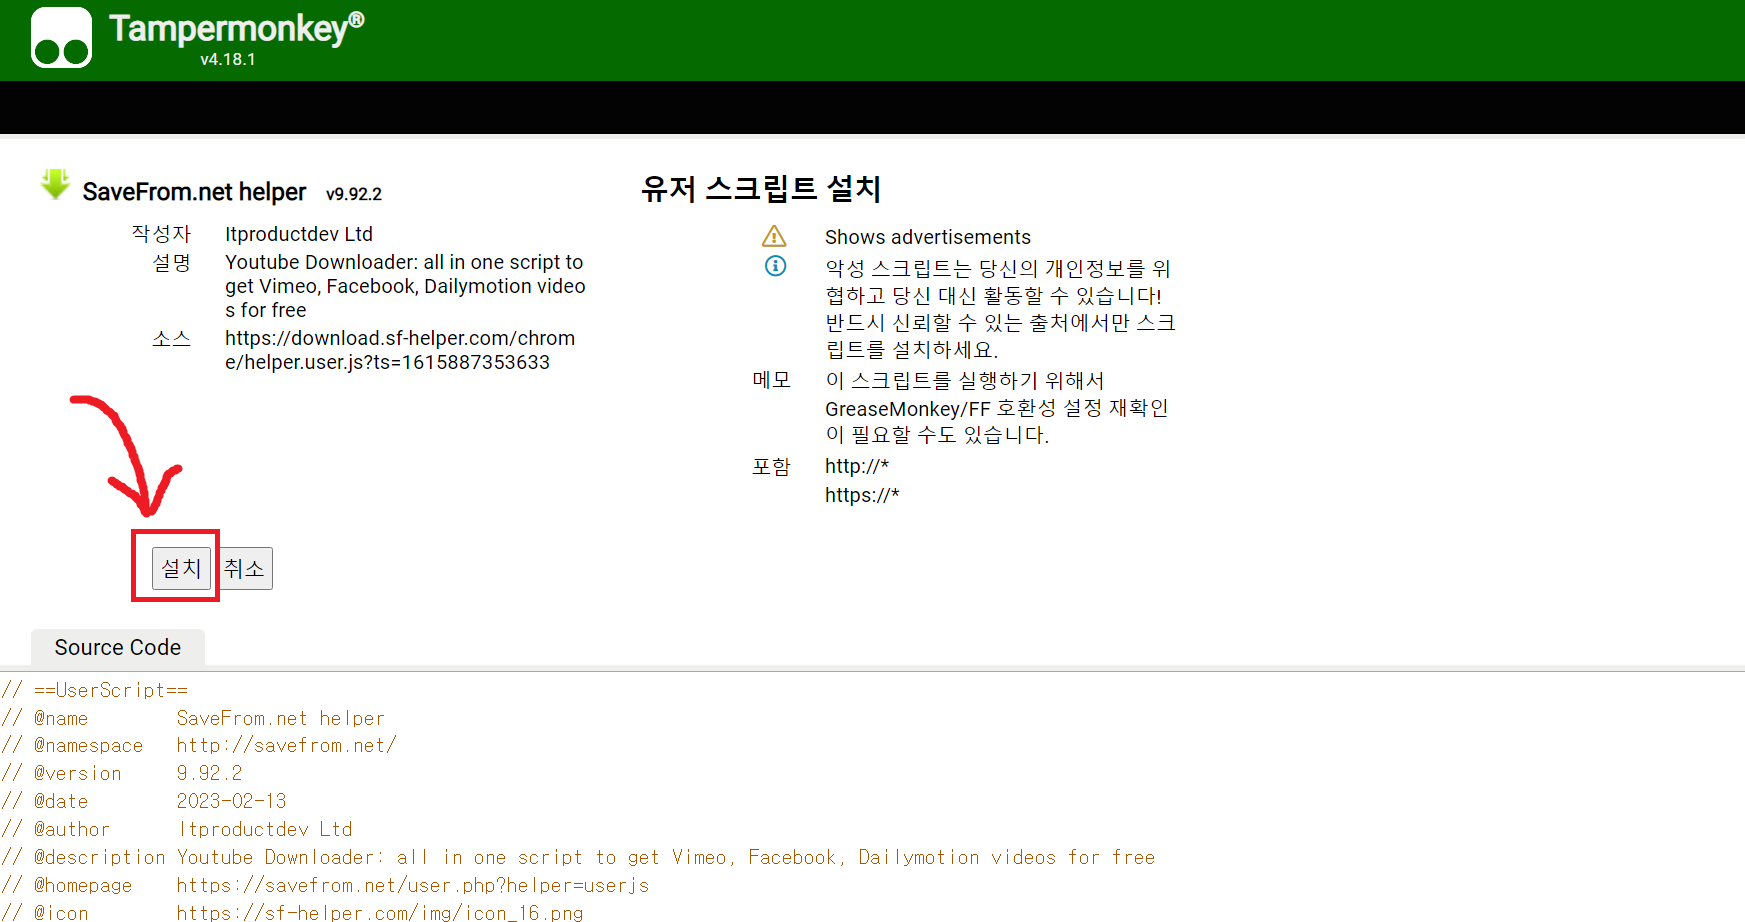Click the http://* include entry

pyautogui.click(x=857, y=466)
